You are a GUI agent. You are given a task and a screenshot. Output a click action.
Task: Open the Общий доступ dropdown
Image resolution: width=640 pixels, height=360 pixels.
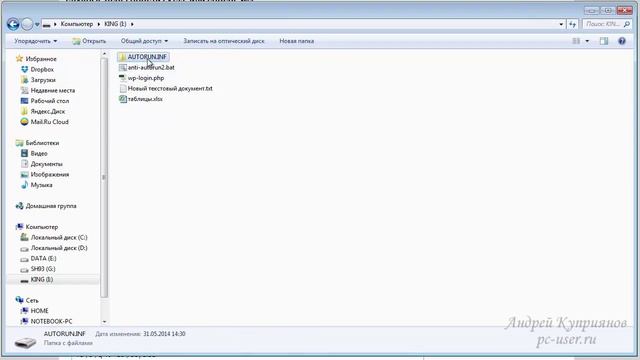tap(144, 41)
